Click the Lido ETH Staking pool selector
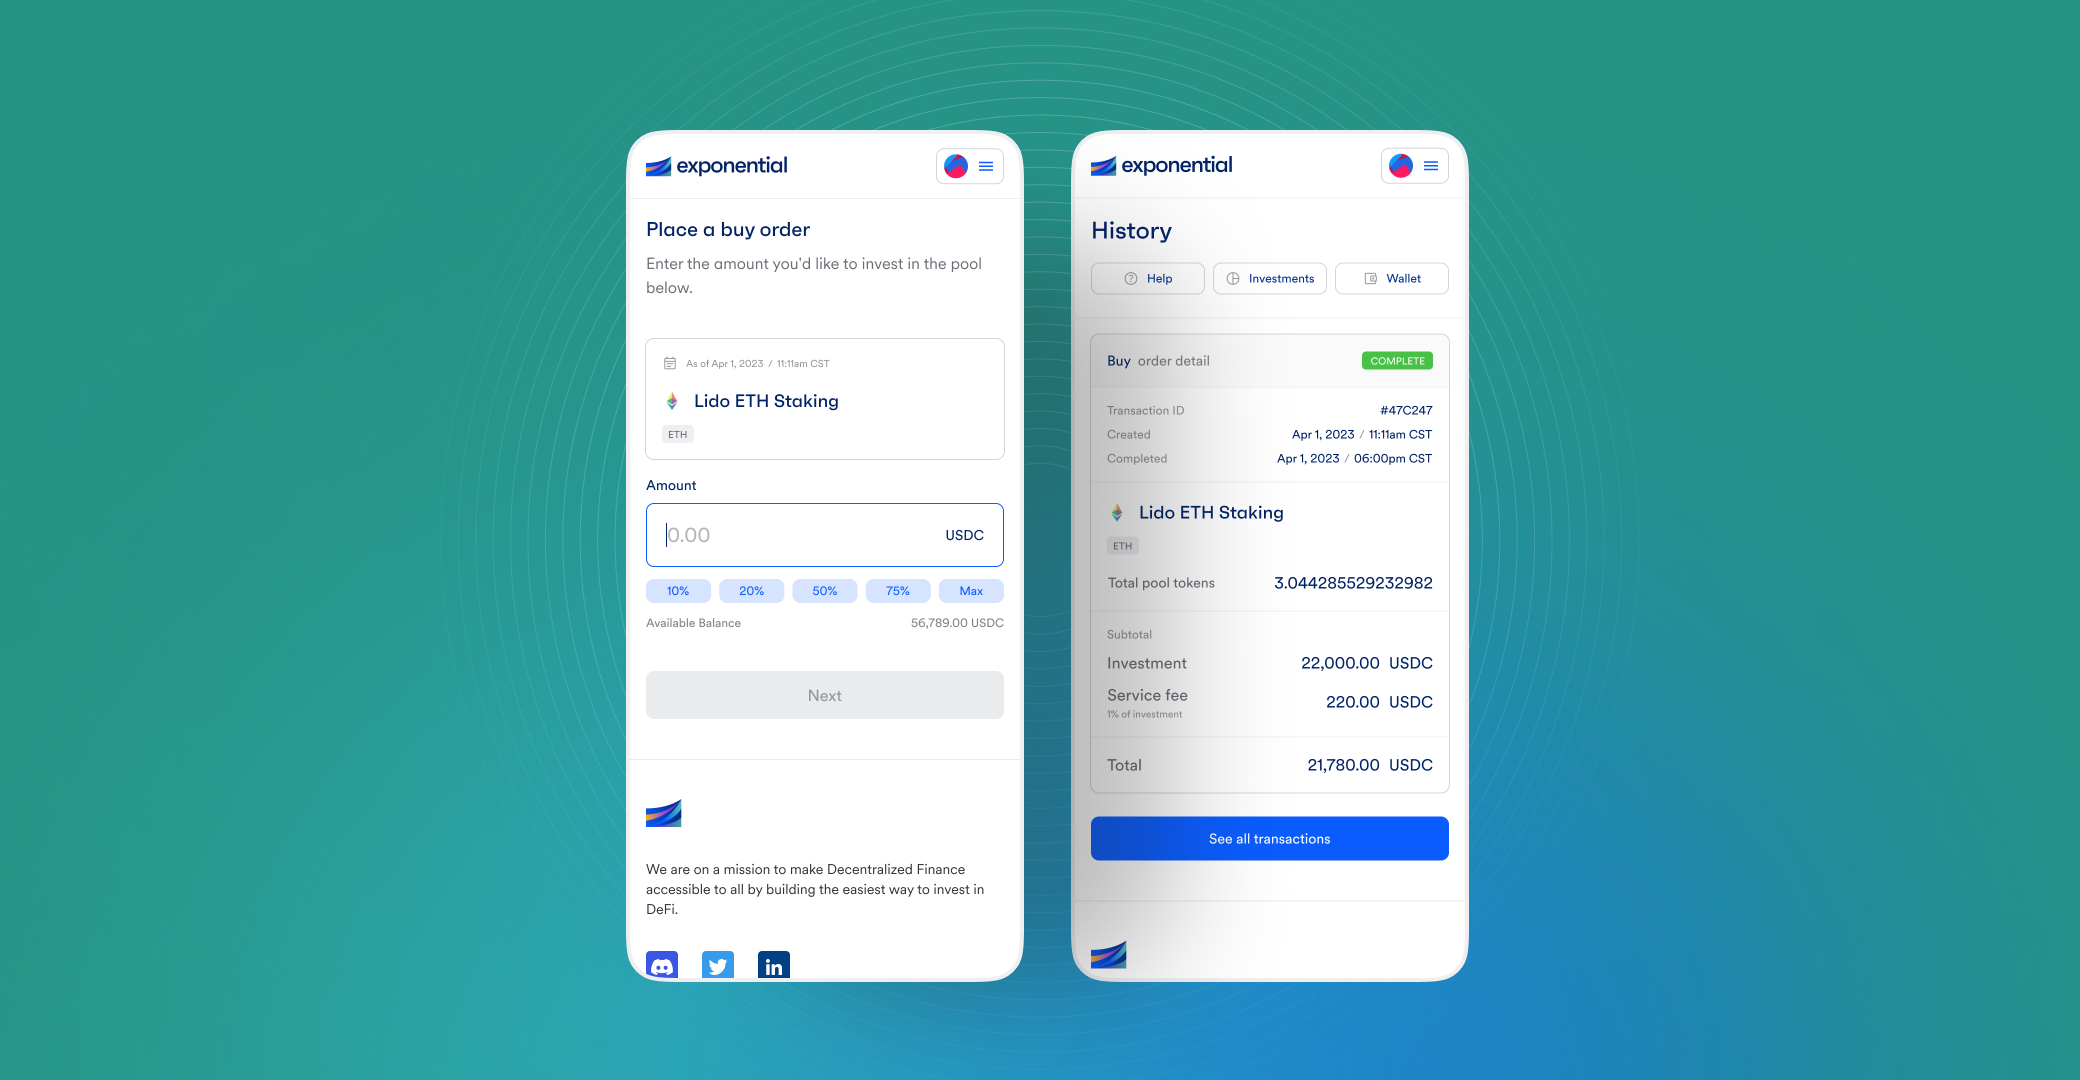2080x1080 pixels. click(823, 399)
